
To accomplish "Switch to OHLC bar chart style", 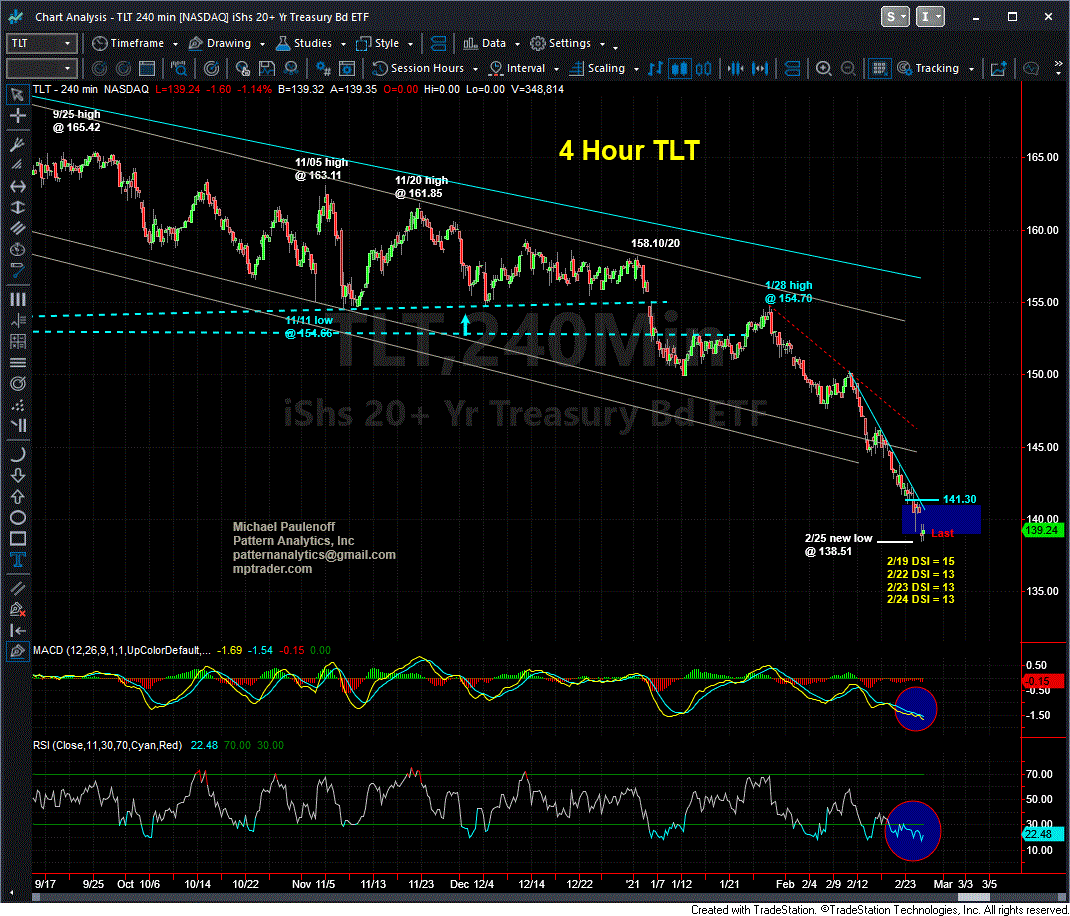I will point(656,68).
